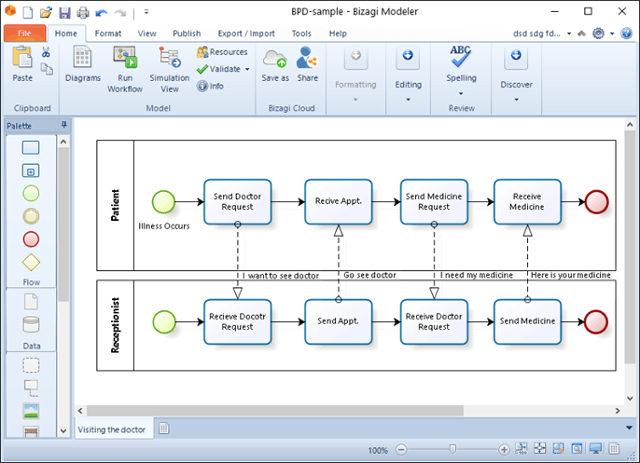Screen dimensions: 640x463
Task: Click the Share icon in Bizagi Cloud
Action: [x=307, y=57]
